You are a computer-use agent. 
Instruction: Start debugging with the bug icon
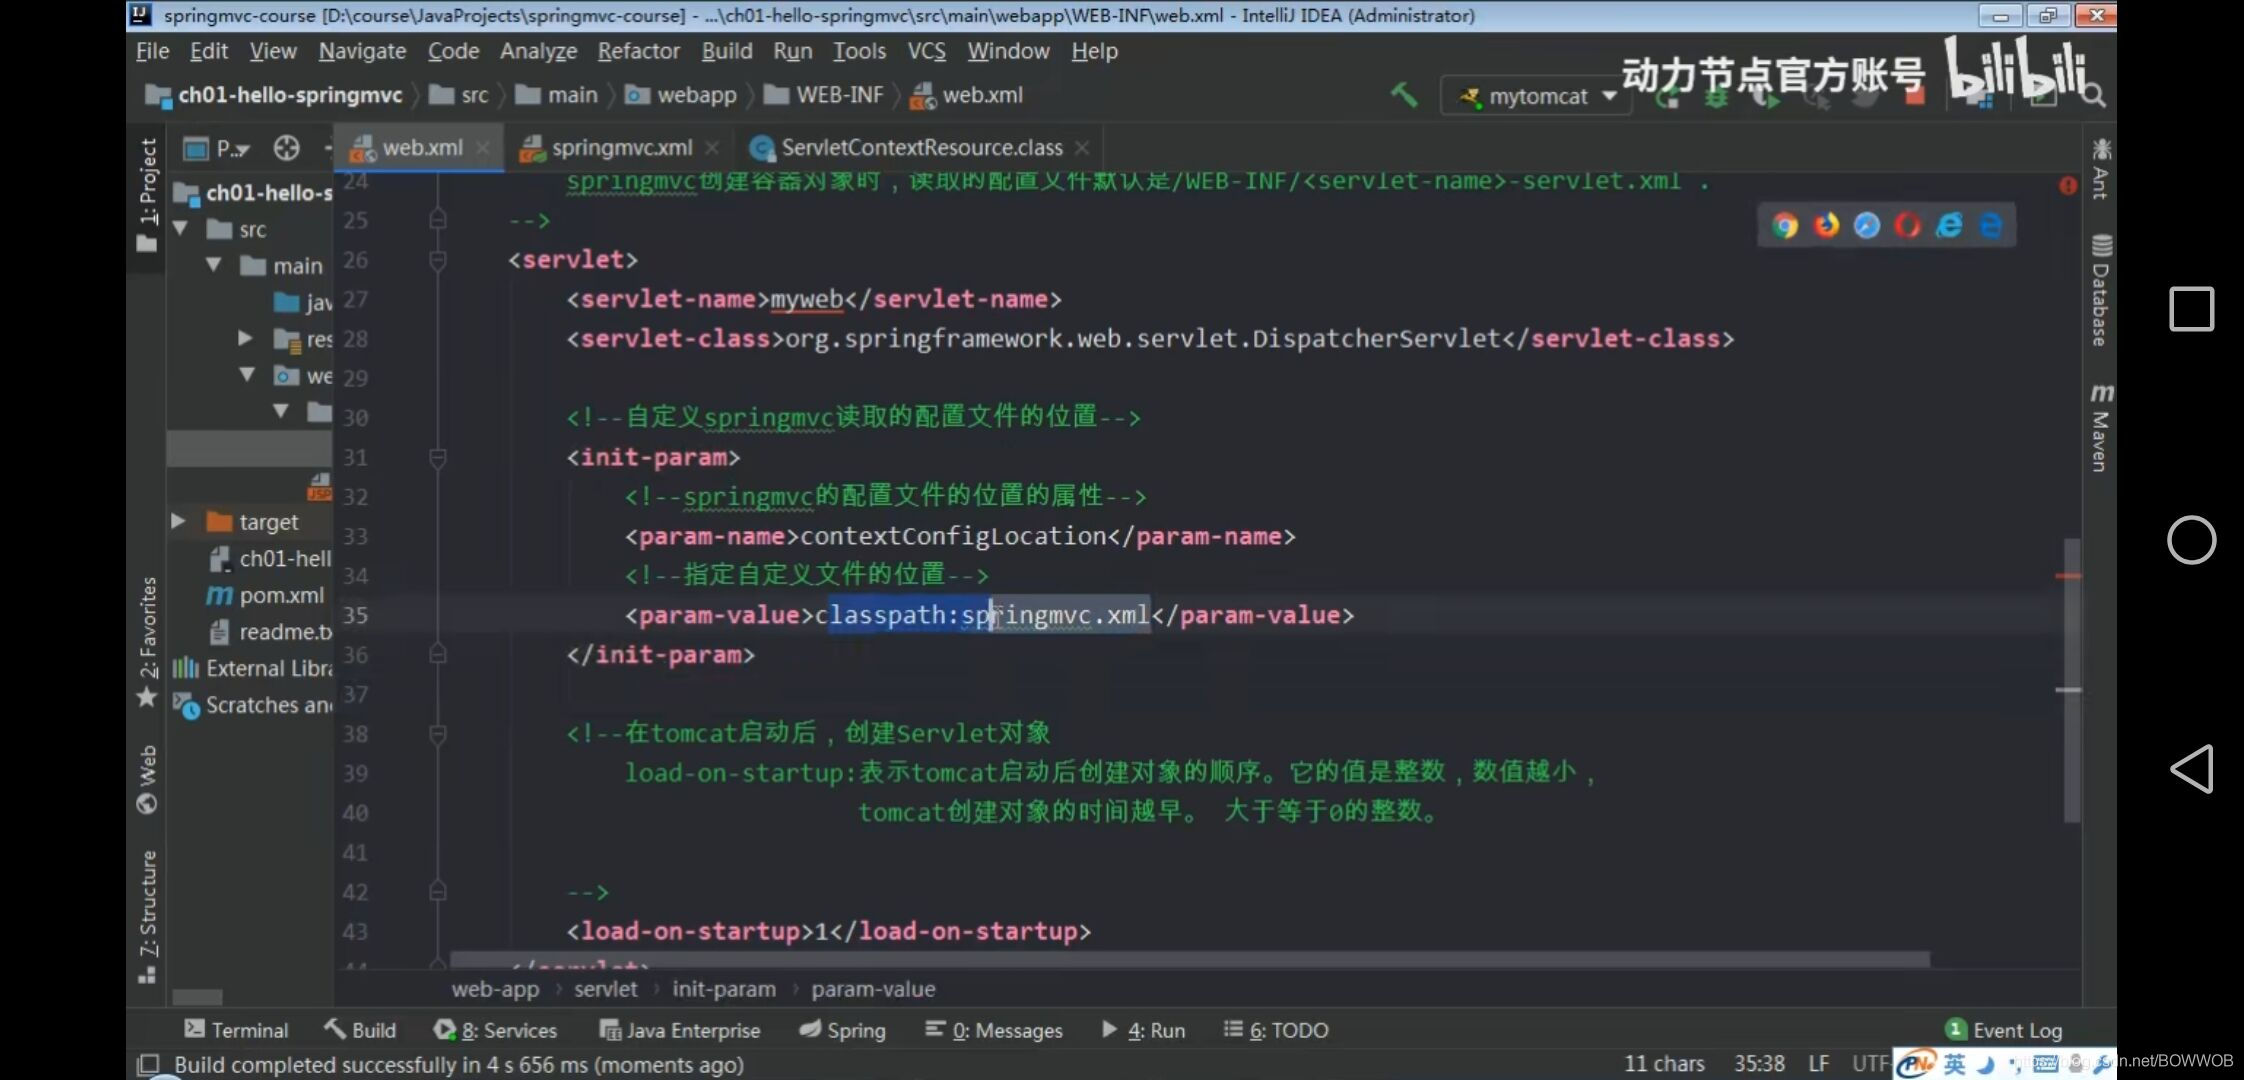(x=1716, y=95)
